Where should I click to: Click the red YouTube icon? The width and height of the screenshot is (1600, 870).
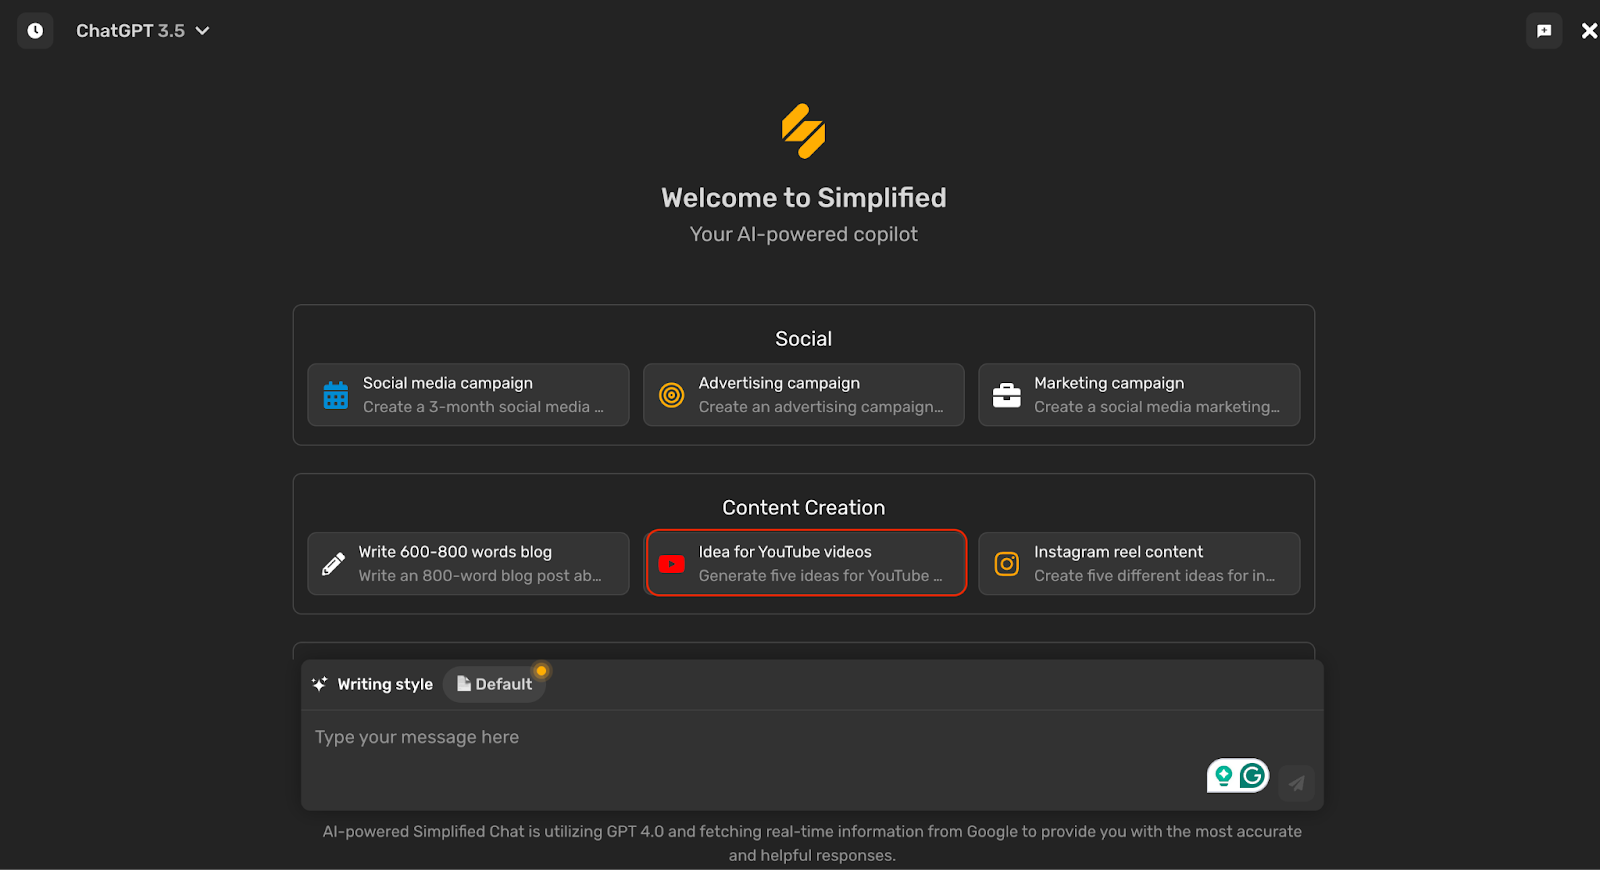[x=672, y=565]
